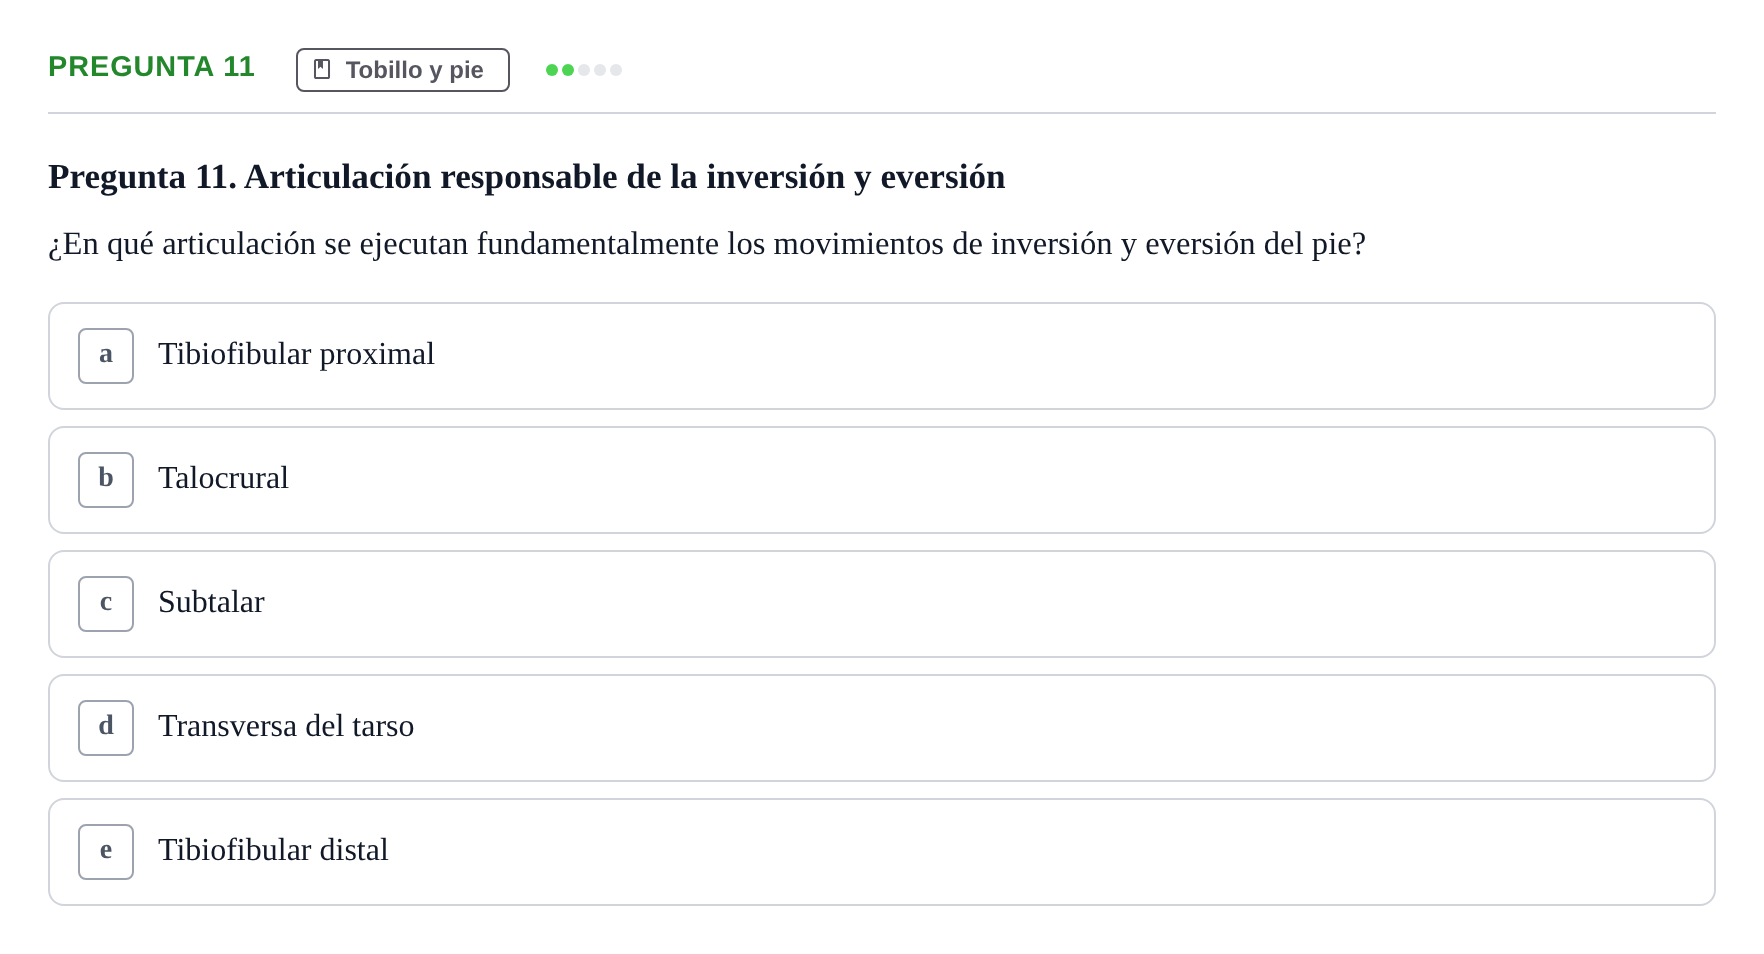Pick the Transversa del tarso option
The image size is (1764, 954).
click(x=882, y=728)
